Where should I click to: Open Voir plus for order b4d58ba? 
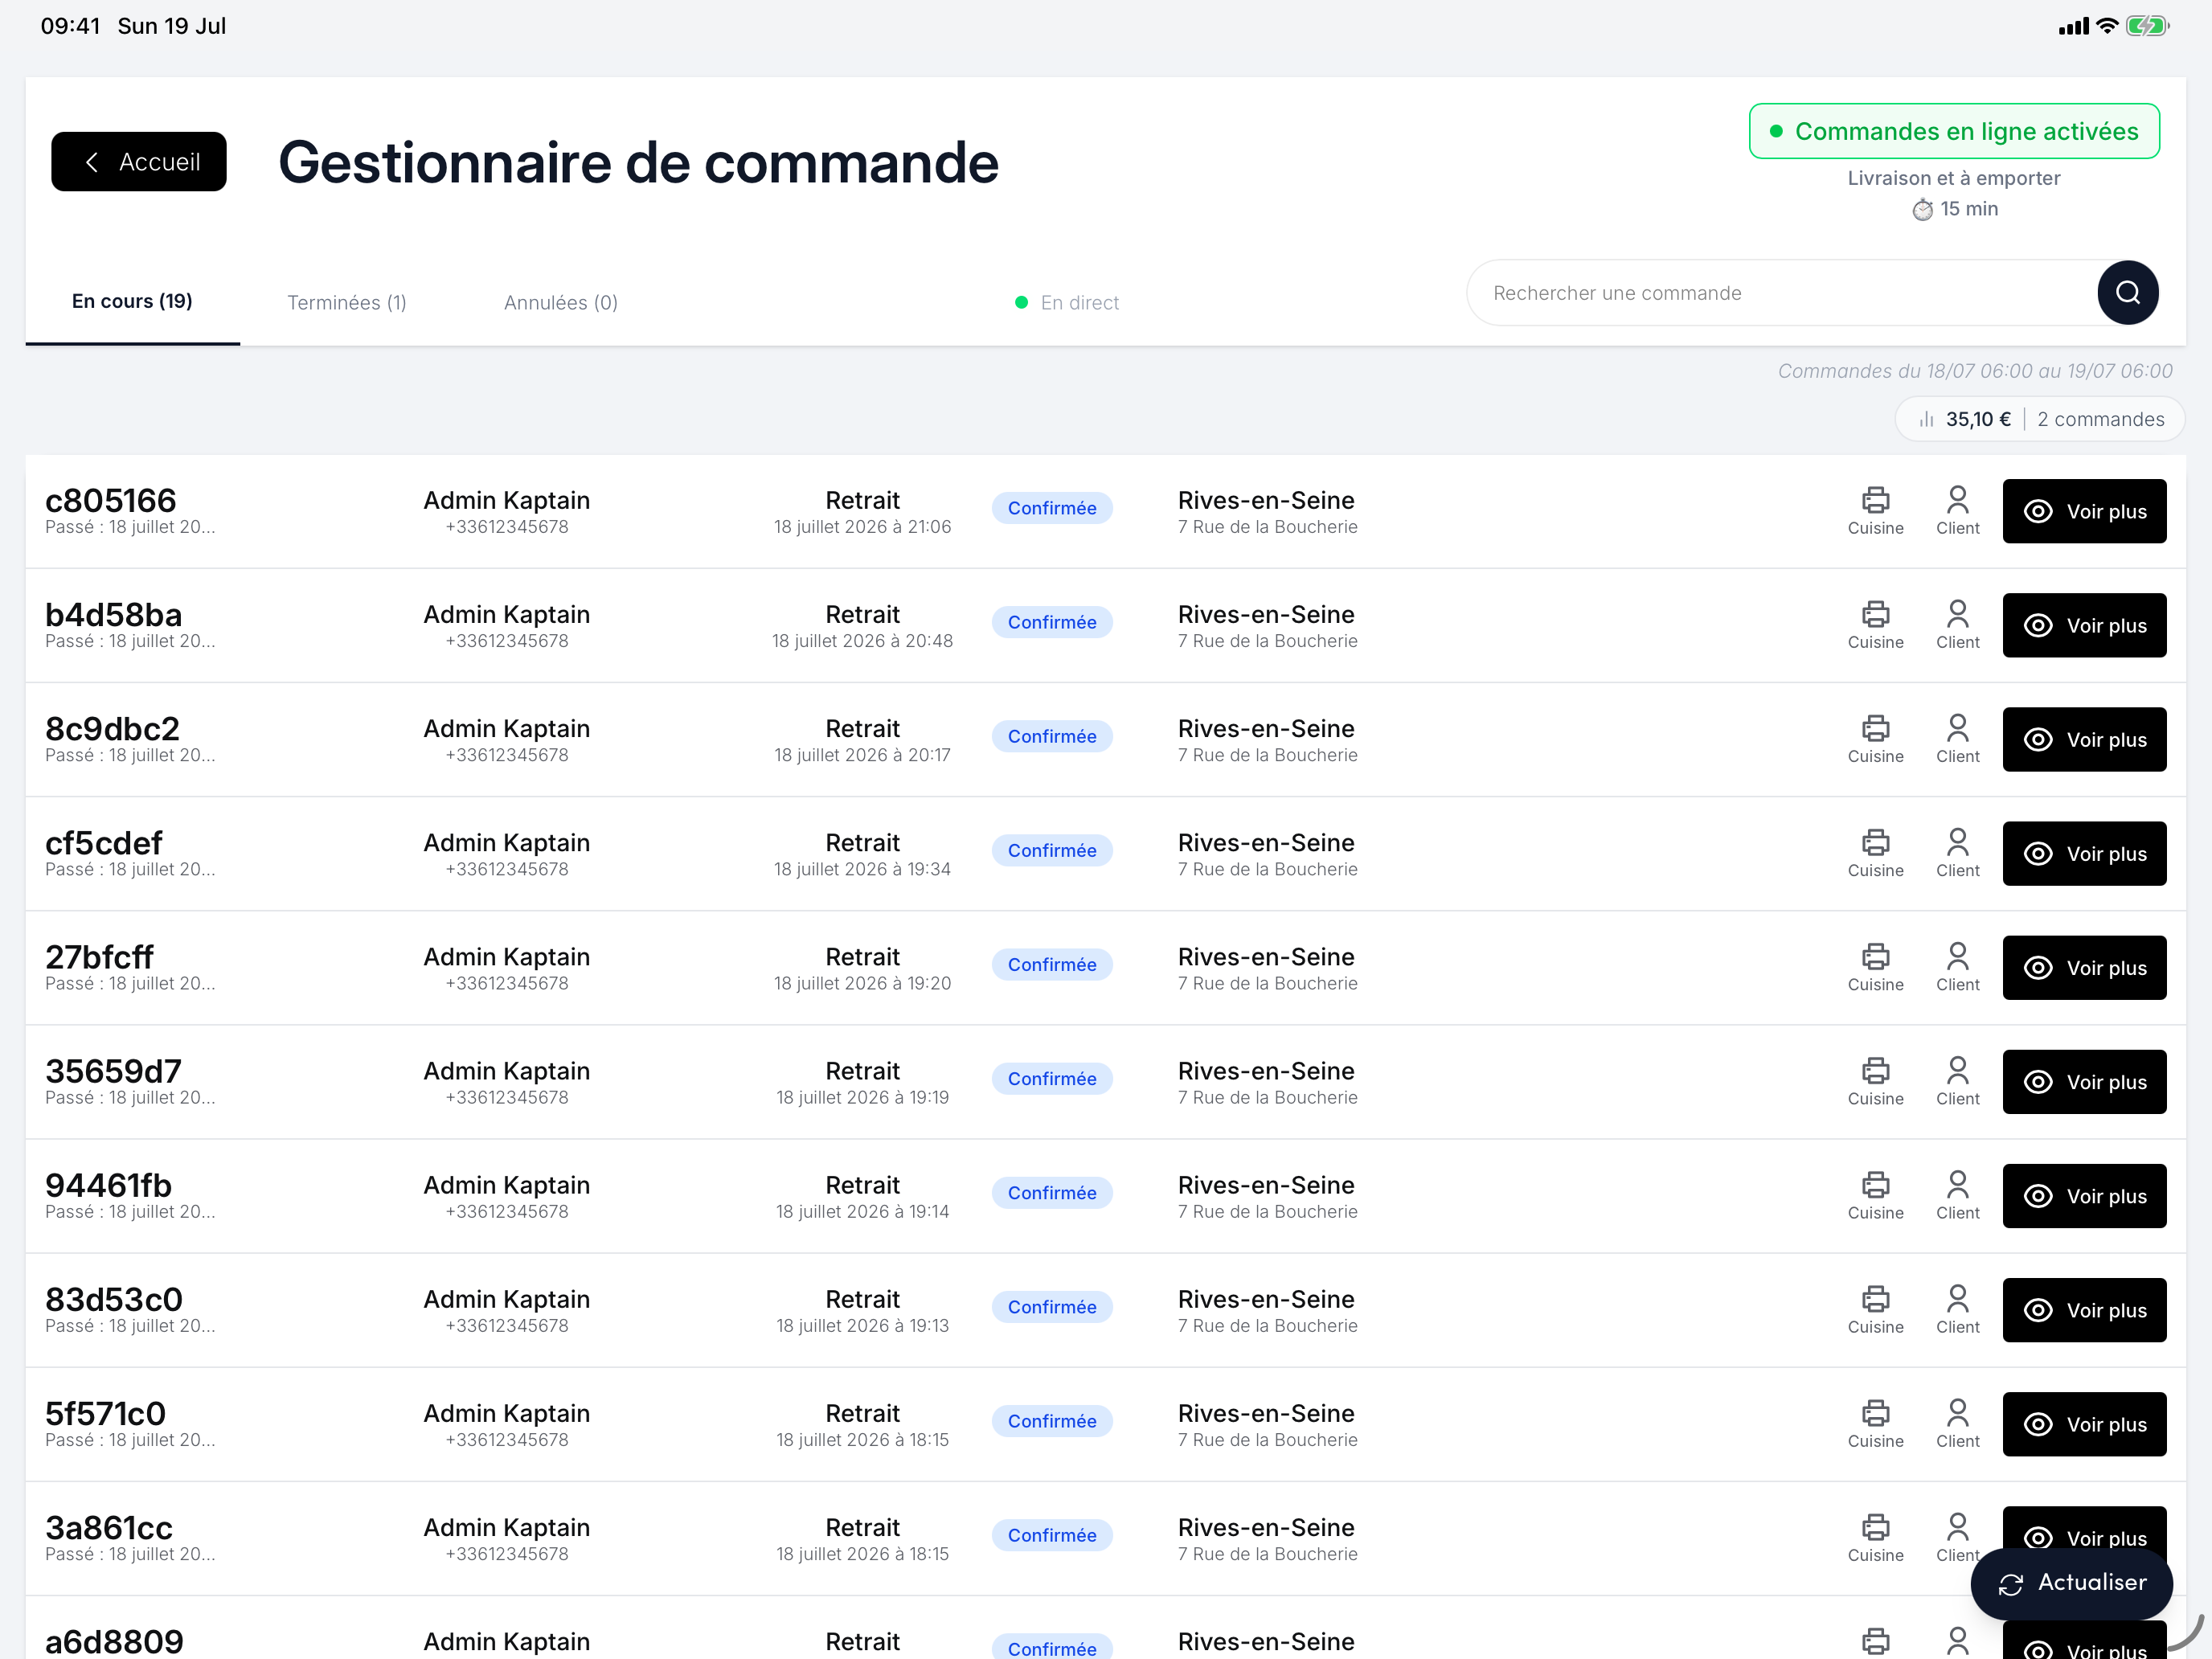tap(2084, 625)
